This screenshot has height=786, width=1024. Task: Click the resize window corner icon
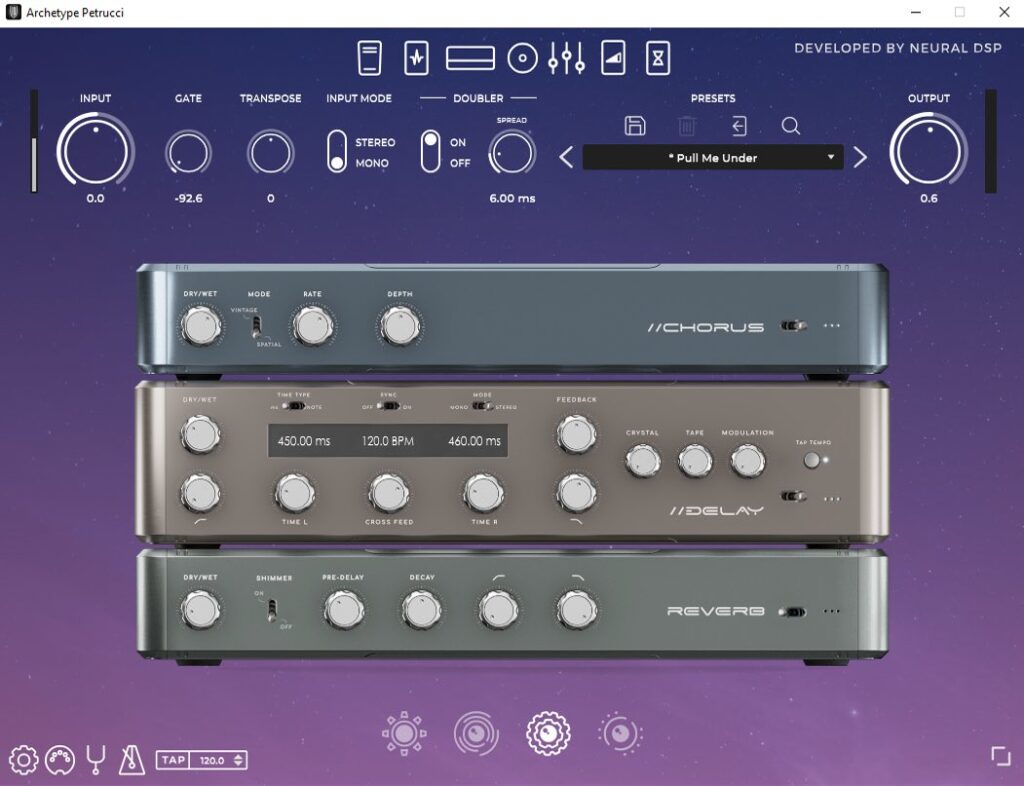click(x=1000, y=756)
